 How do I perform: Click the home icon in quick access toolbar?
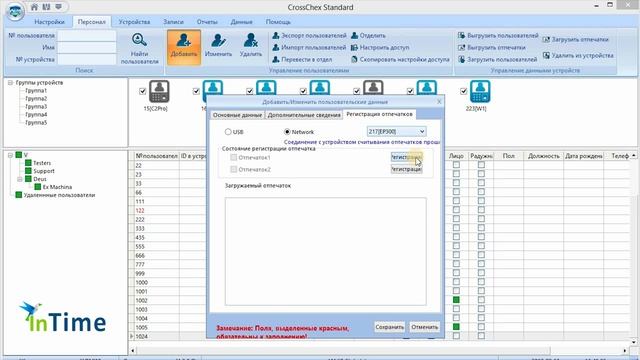(34, 7)
